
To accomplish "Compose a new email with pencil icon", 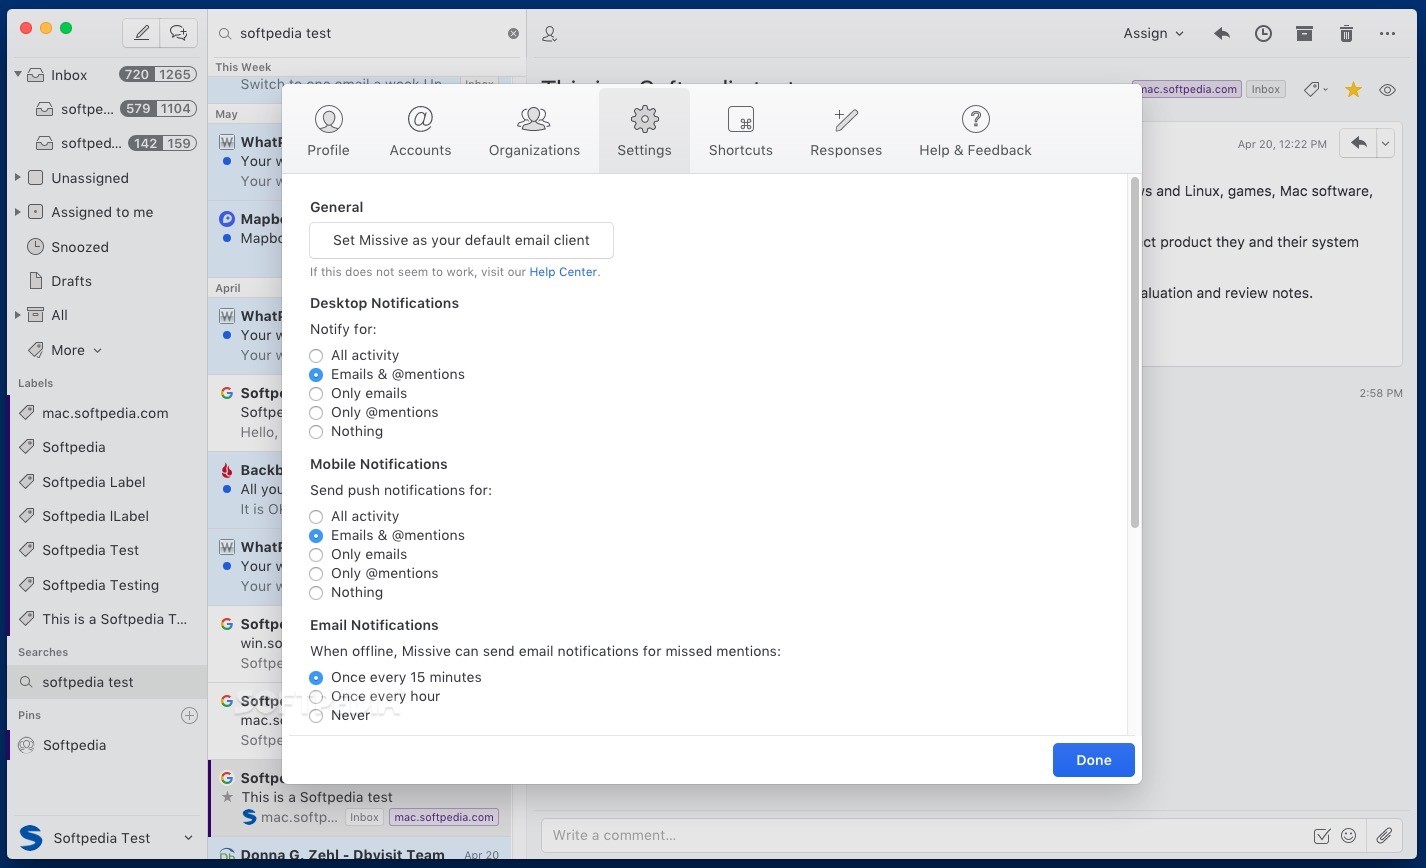I will pyautogui.click(x=142, y=33).
